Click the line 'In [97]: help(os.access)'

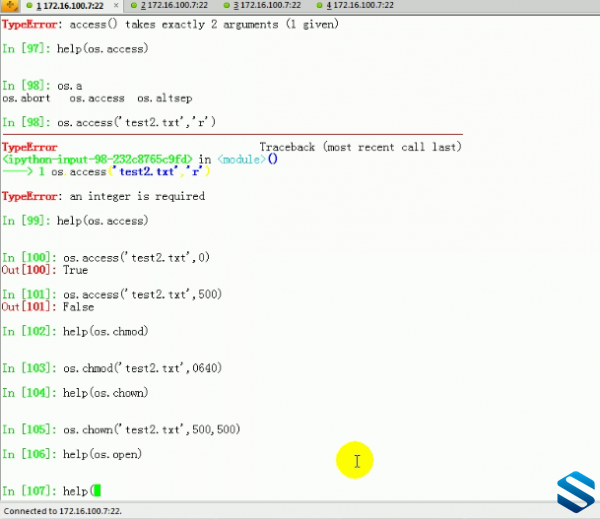pyautogui.click(x=75, y=49)
